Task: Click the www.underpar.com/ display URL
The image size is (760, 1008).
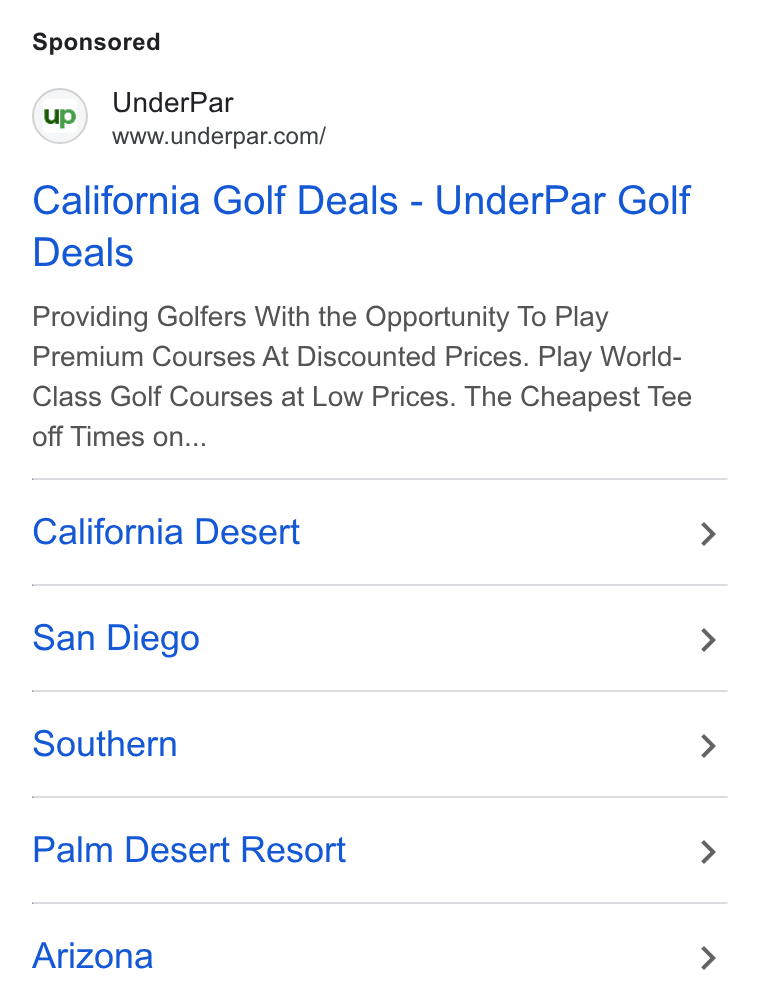Action: click(219, 136)
